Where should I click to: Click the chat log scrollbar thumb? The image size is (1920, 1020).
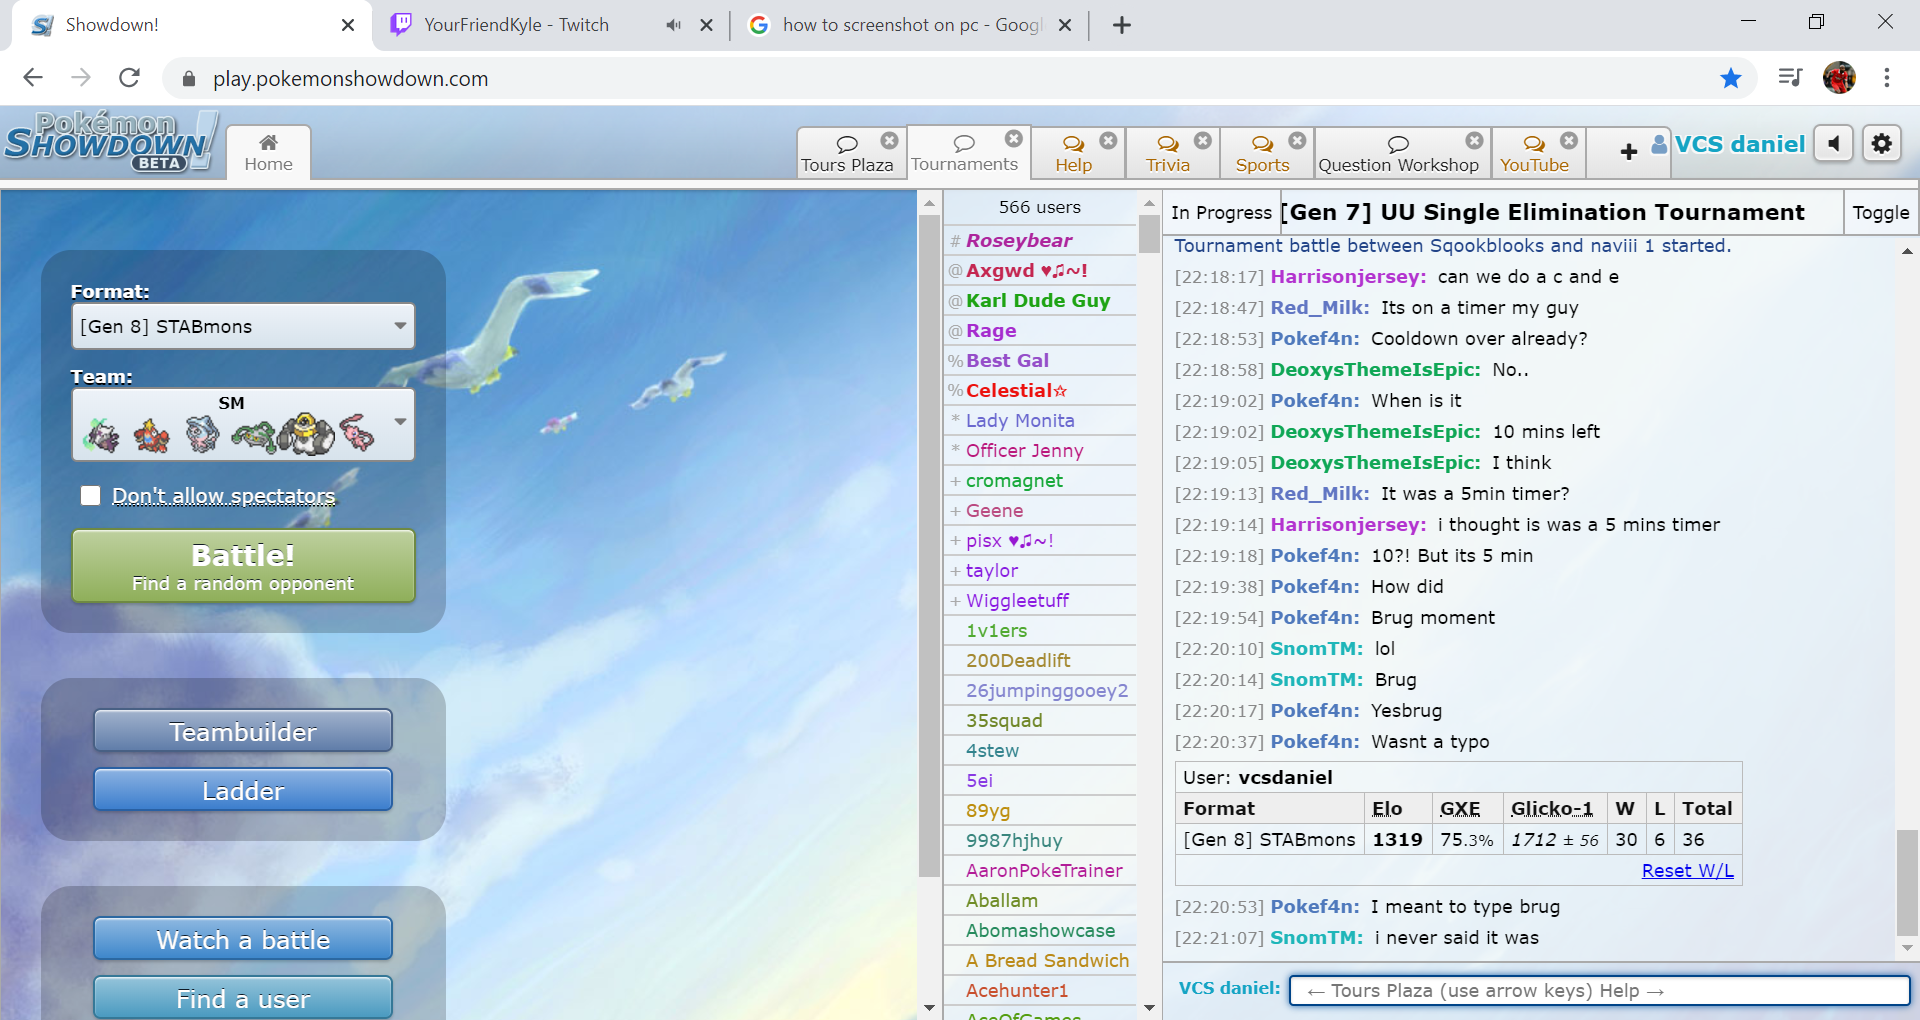(1907, 882)
